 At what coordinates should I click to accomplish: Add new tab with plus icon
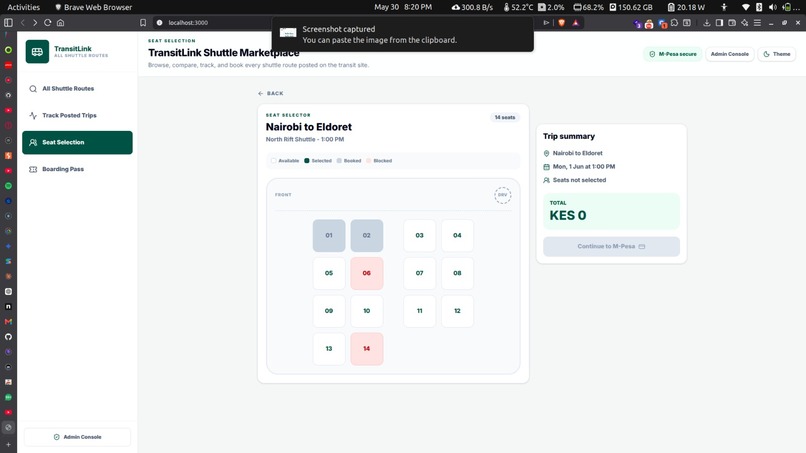pos(8,444)
